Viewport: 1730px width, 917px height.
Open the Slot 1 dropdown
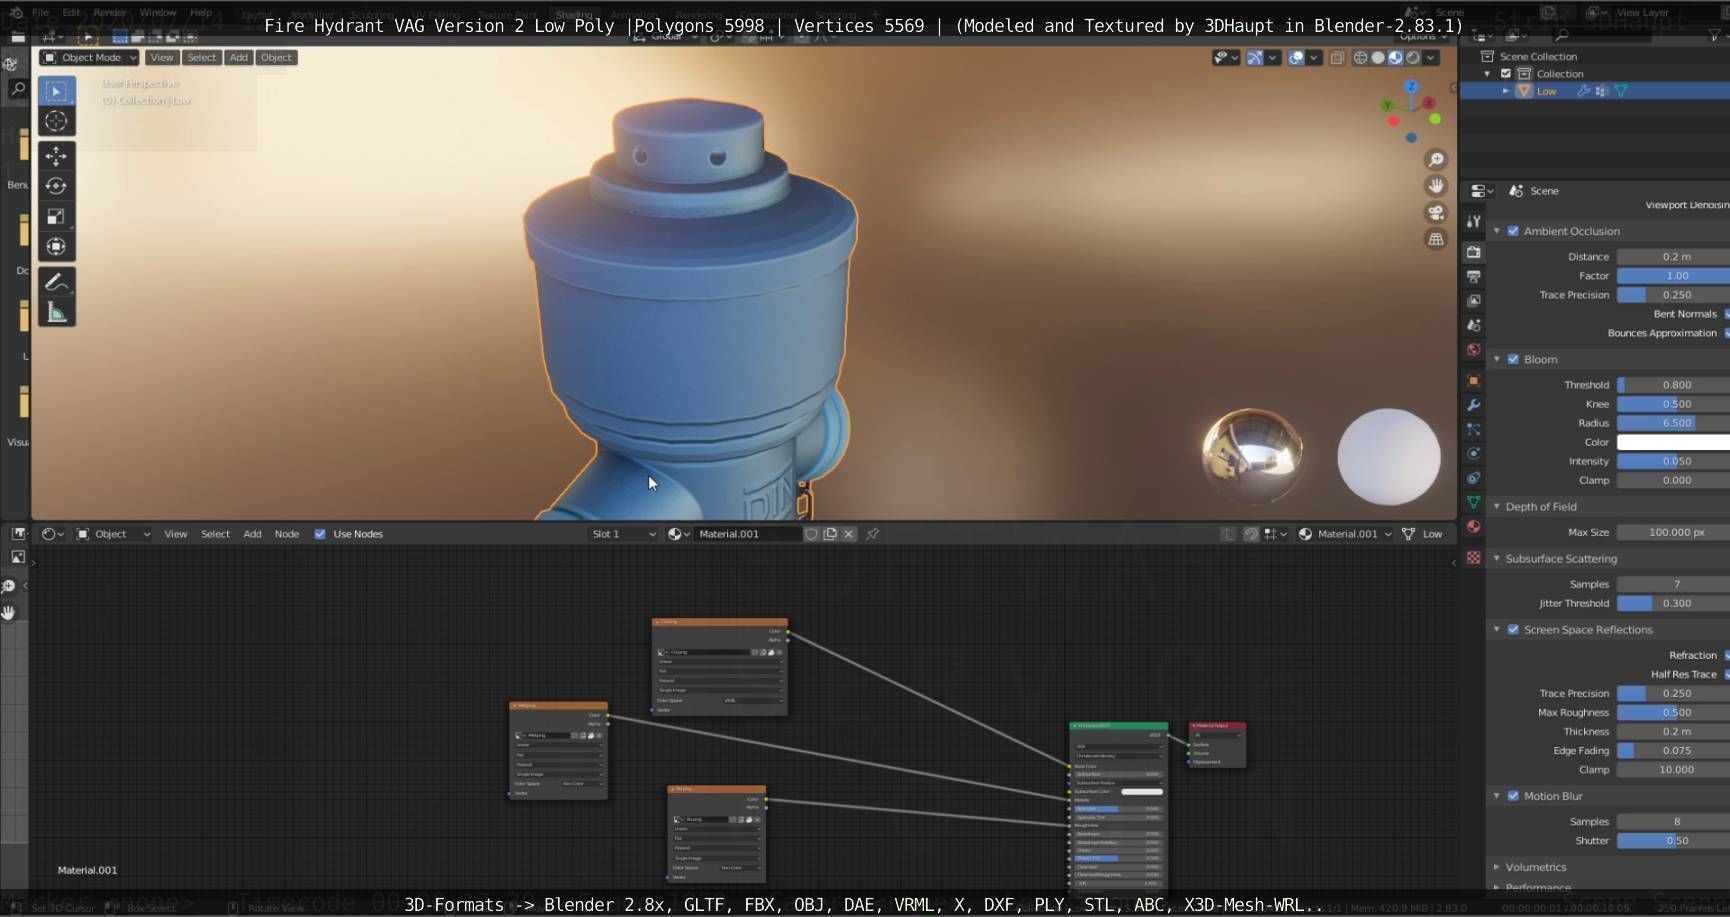click(x=624, y=534)
